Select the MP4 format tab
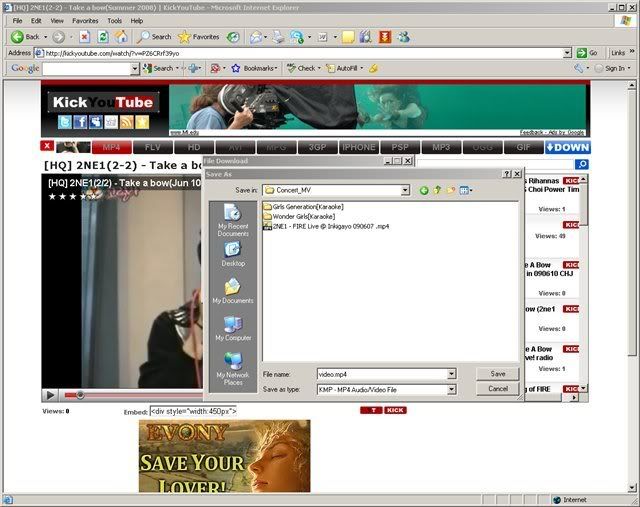This screenshot has width=640, height=507. tap(112, 147)
